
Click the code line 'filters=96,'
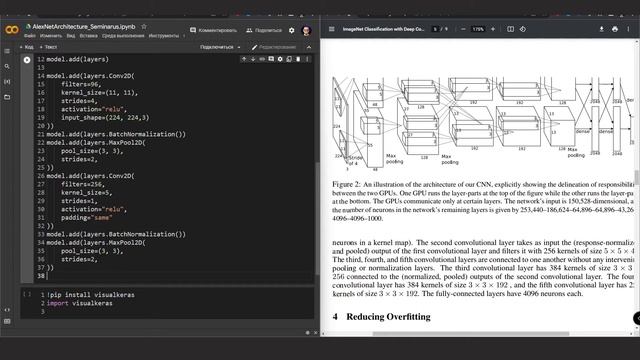point(81,84)
